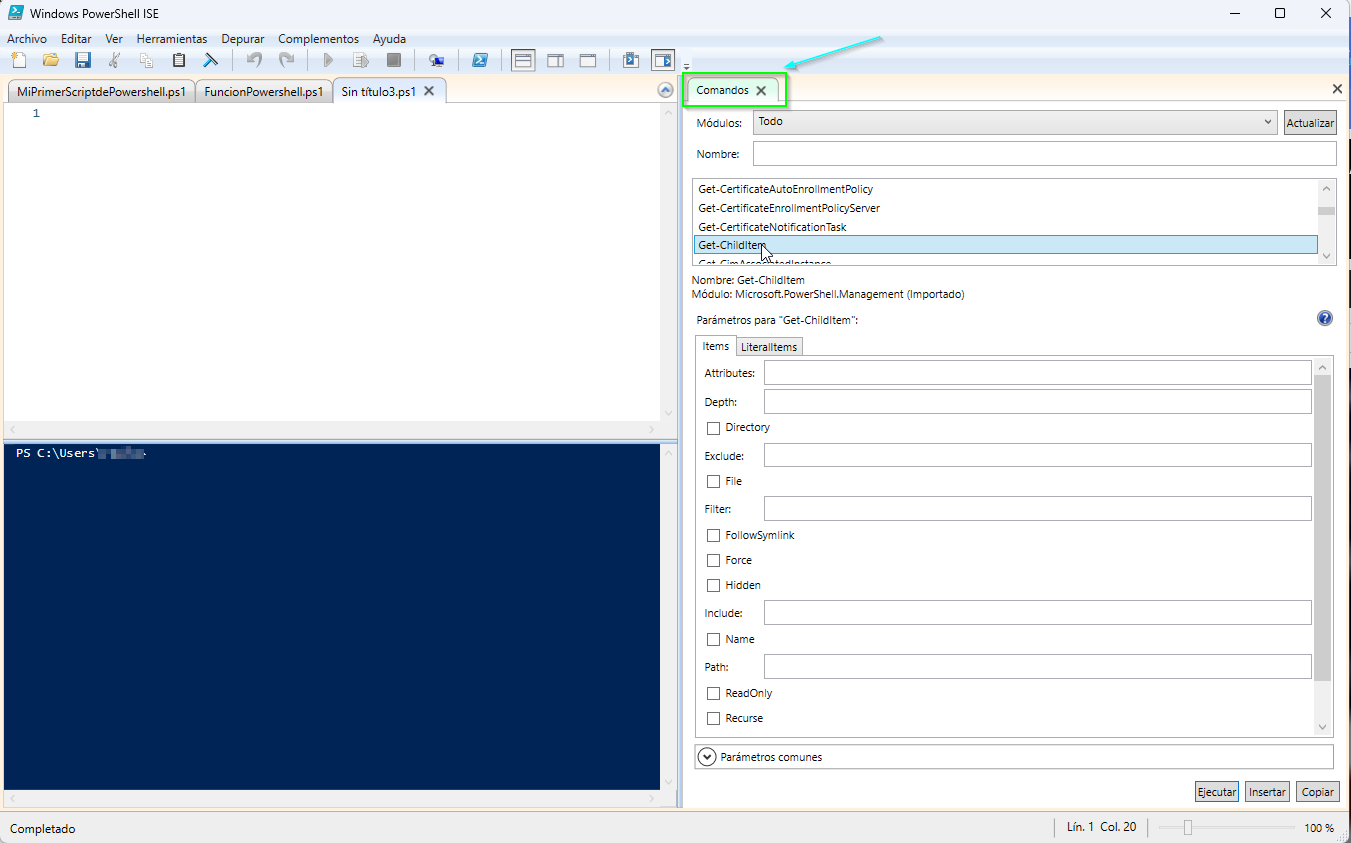Enable the Directory checkbox

tap(713, 428)
